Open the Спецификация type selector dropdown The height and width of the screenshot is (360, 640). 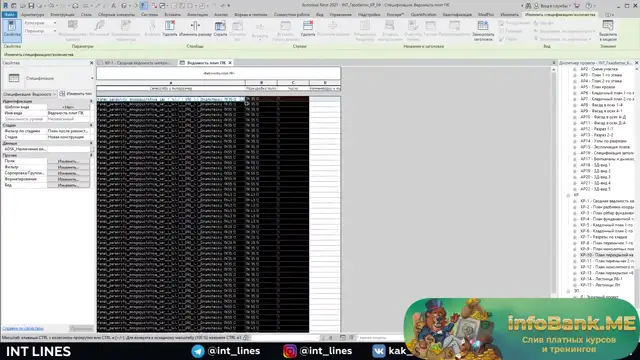[48, 78]
